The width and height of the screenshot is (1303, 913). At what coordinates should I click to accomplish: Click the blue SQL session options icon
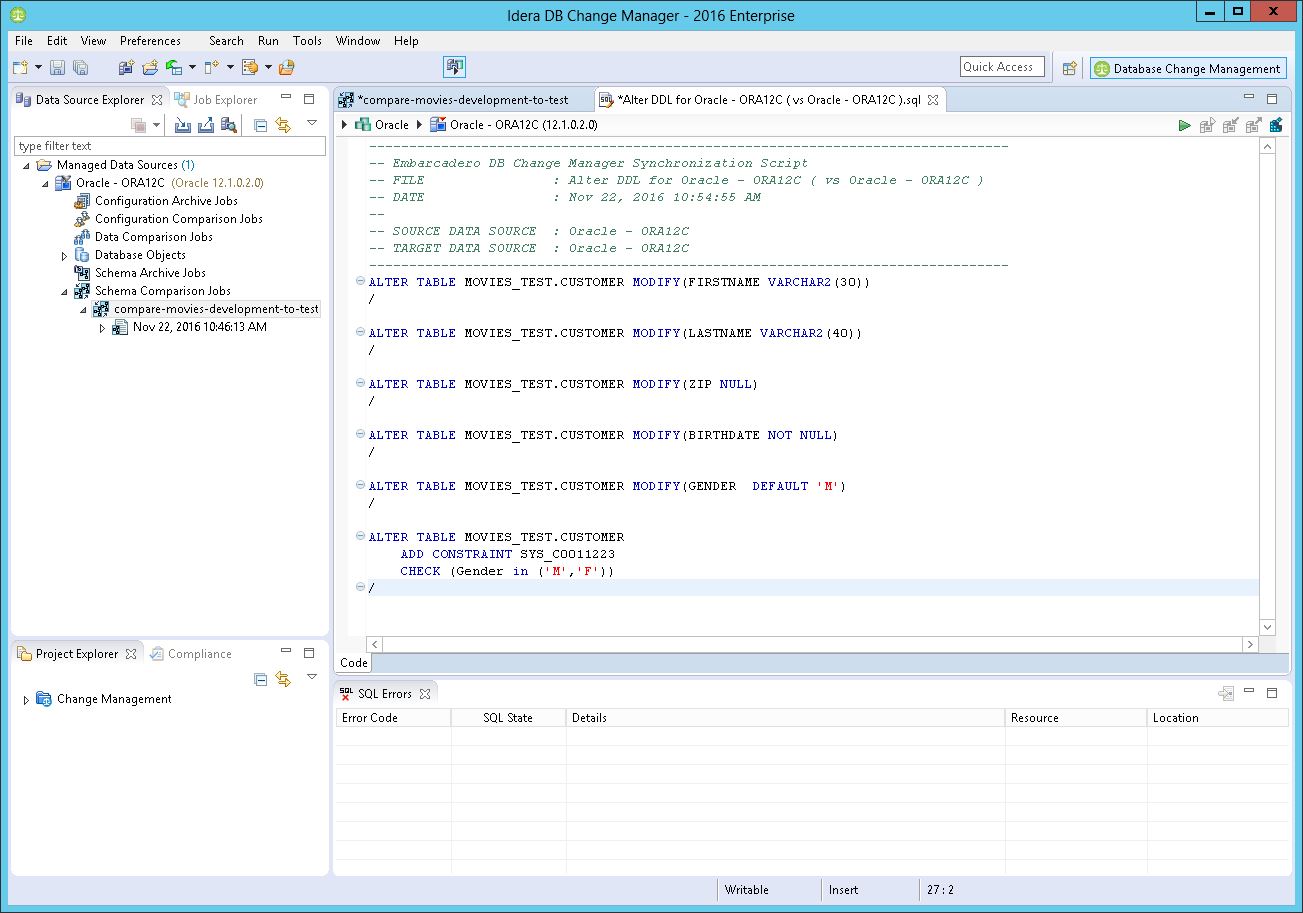[1276, 125]
